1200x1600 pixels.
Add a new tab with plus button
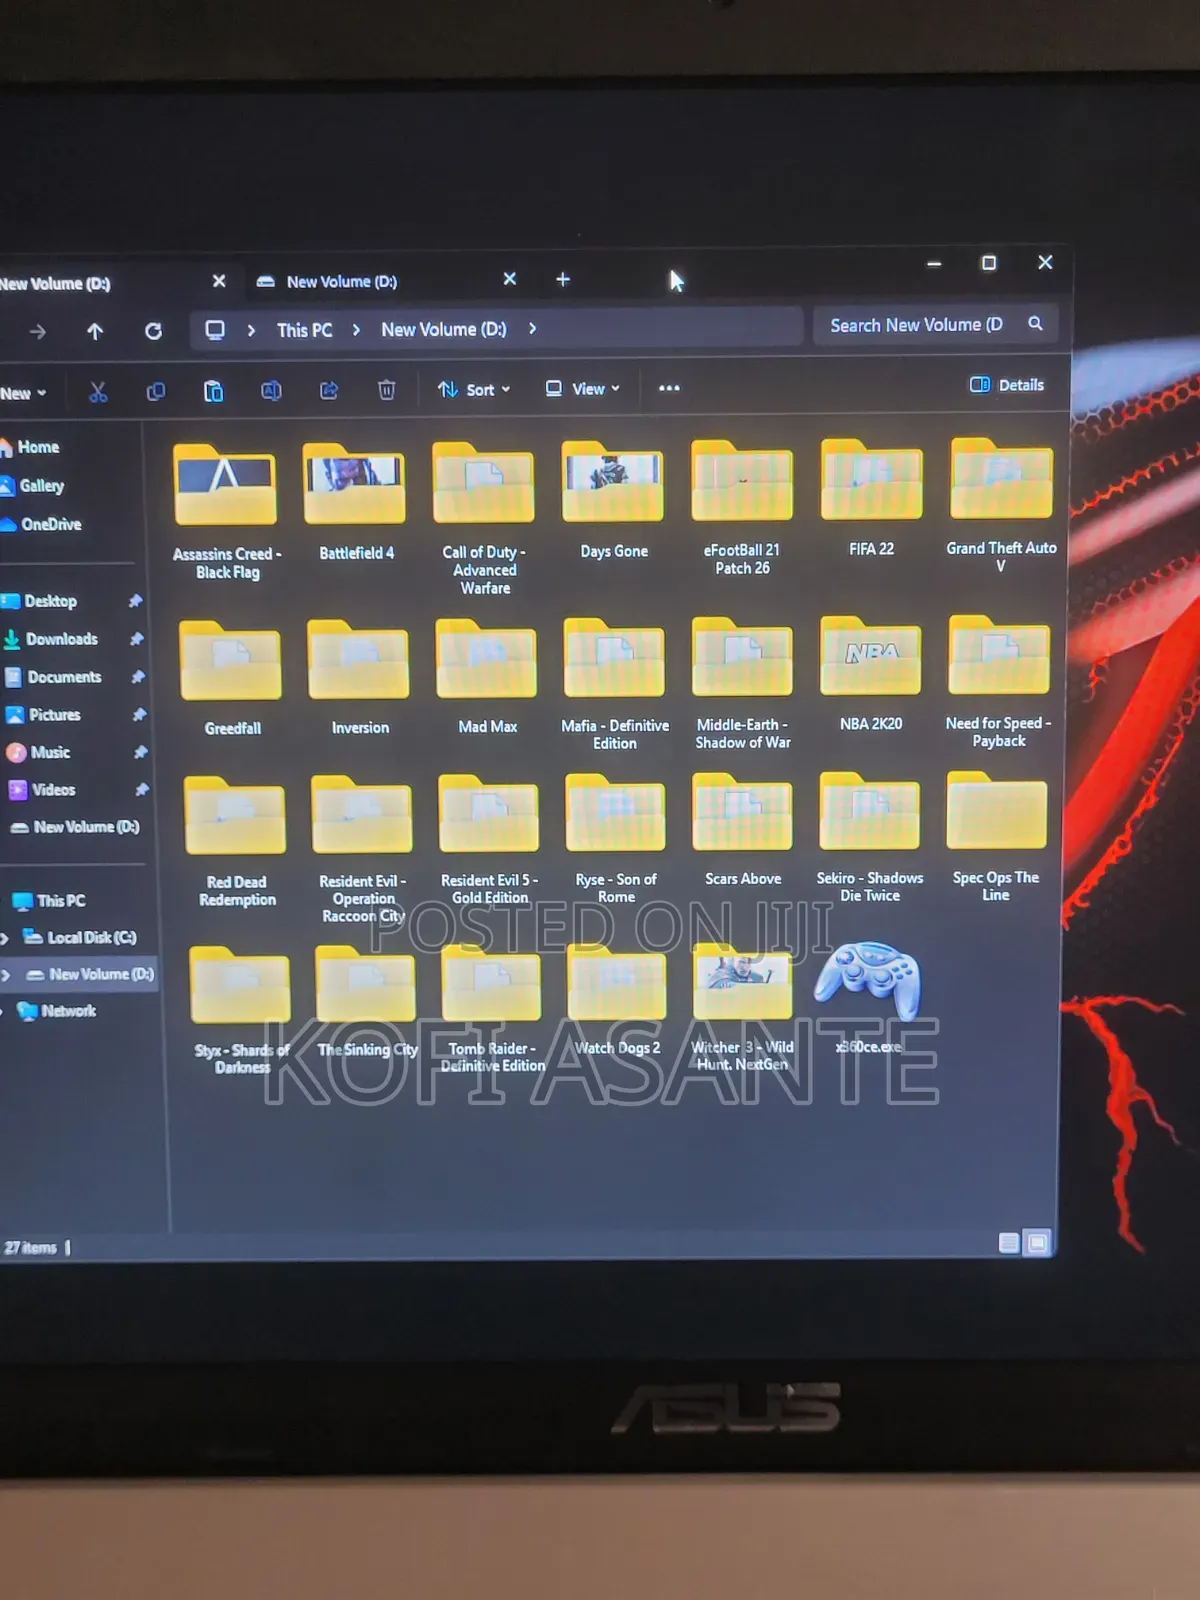coord(563,279)
